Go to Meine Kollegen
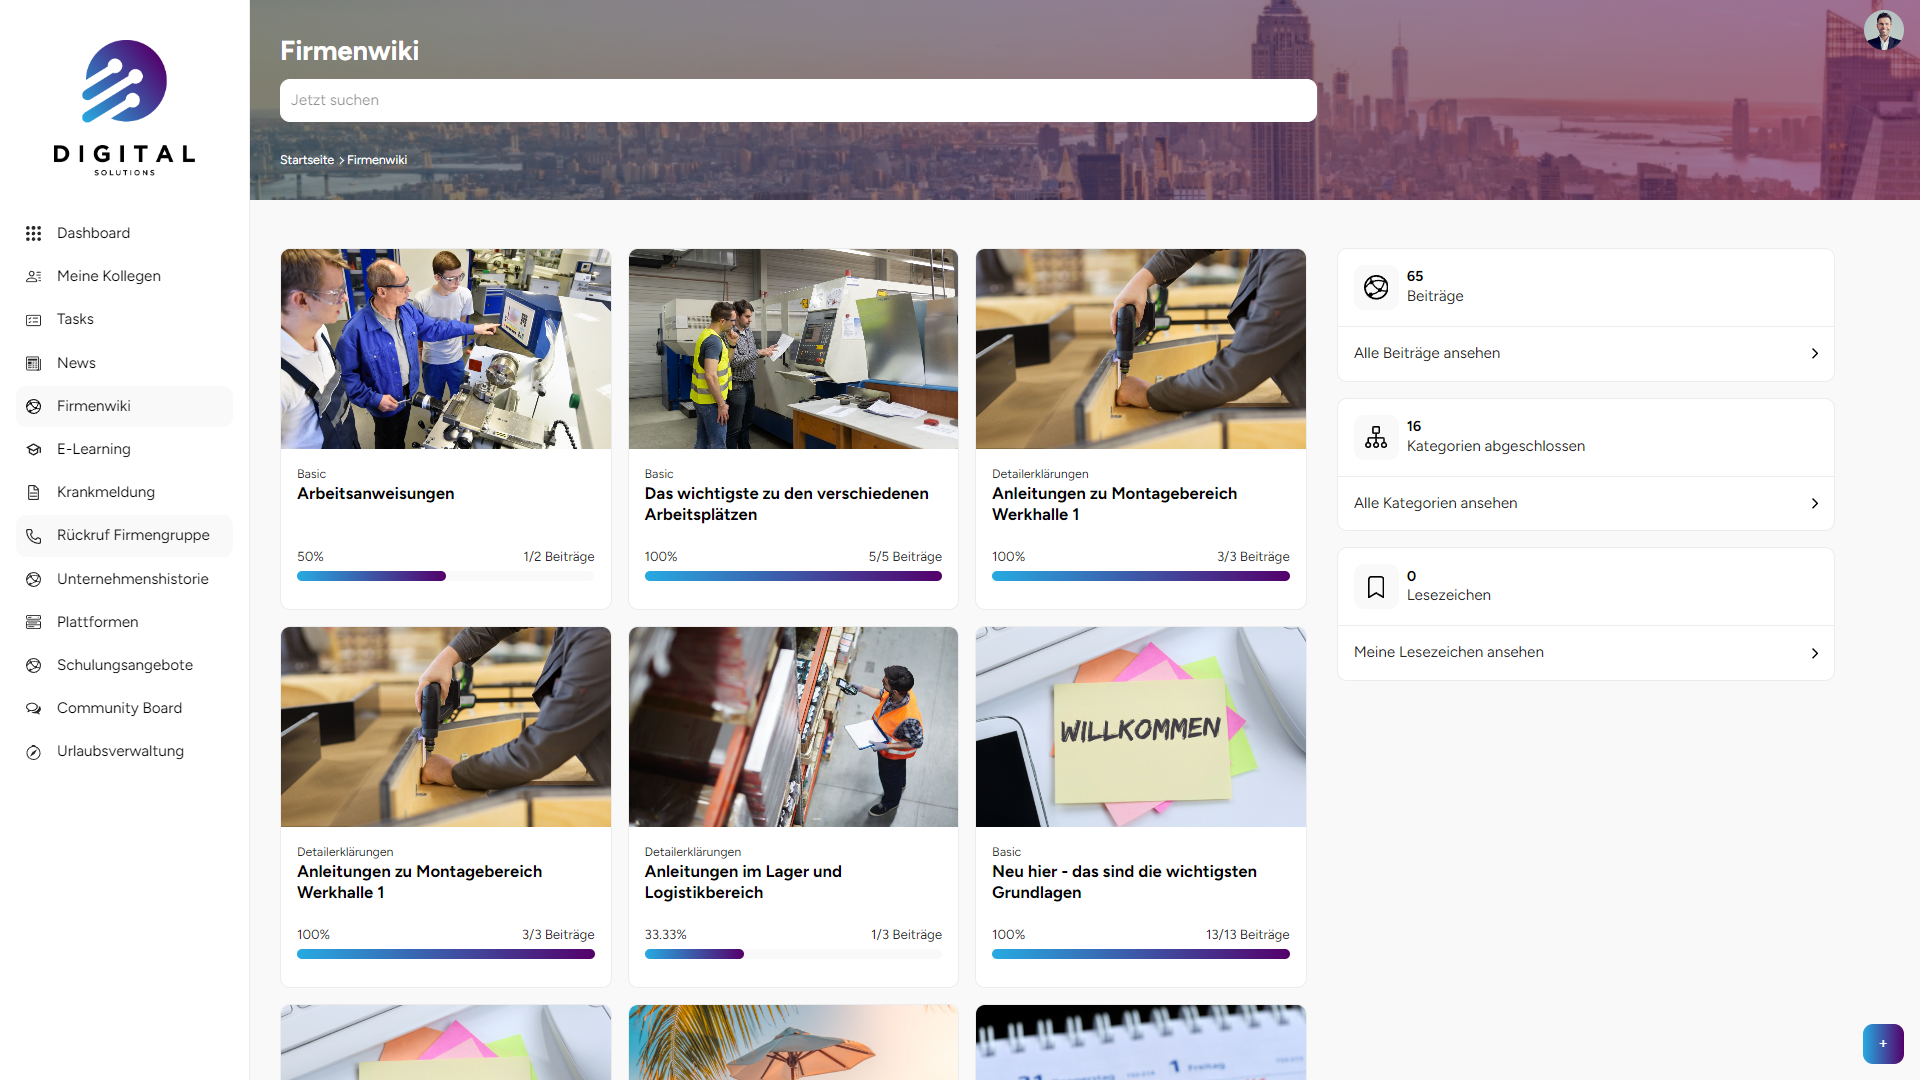This screenshot has width=1920, height=1080. click(124, 276)
